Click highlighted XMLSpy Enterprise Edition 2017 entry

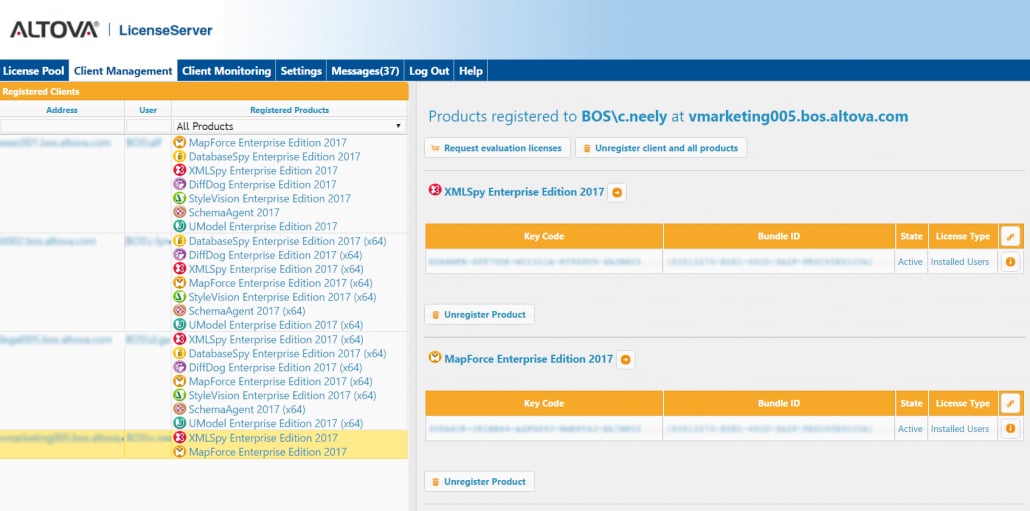[x=263, y=437]
